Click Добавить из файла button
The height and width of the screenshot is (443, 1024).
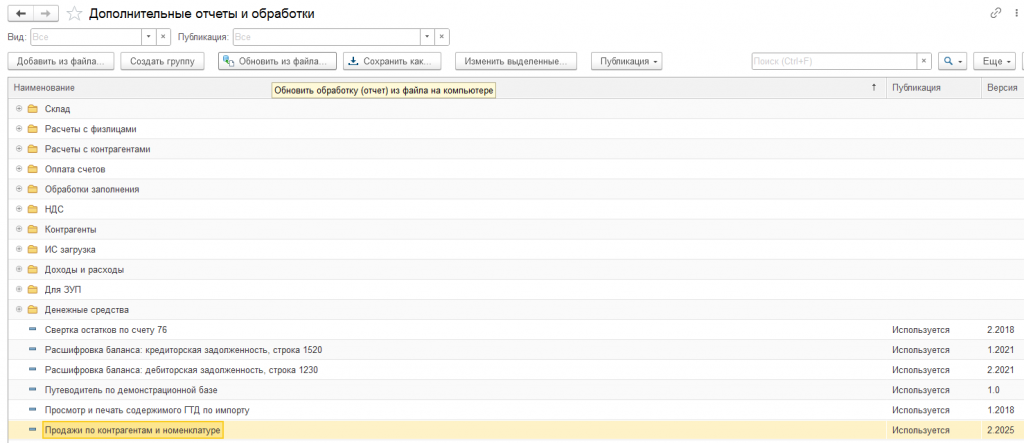61,61
